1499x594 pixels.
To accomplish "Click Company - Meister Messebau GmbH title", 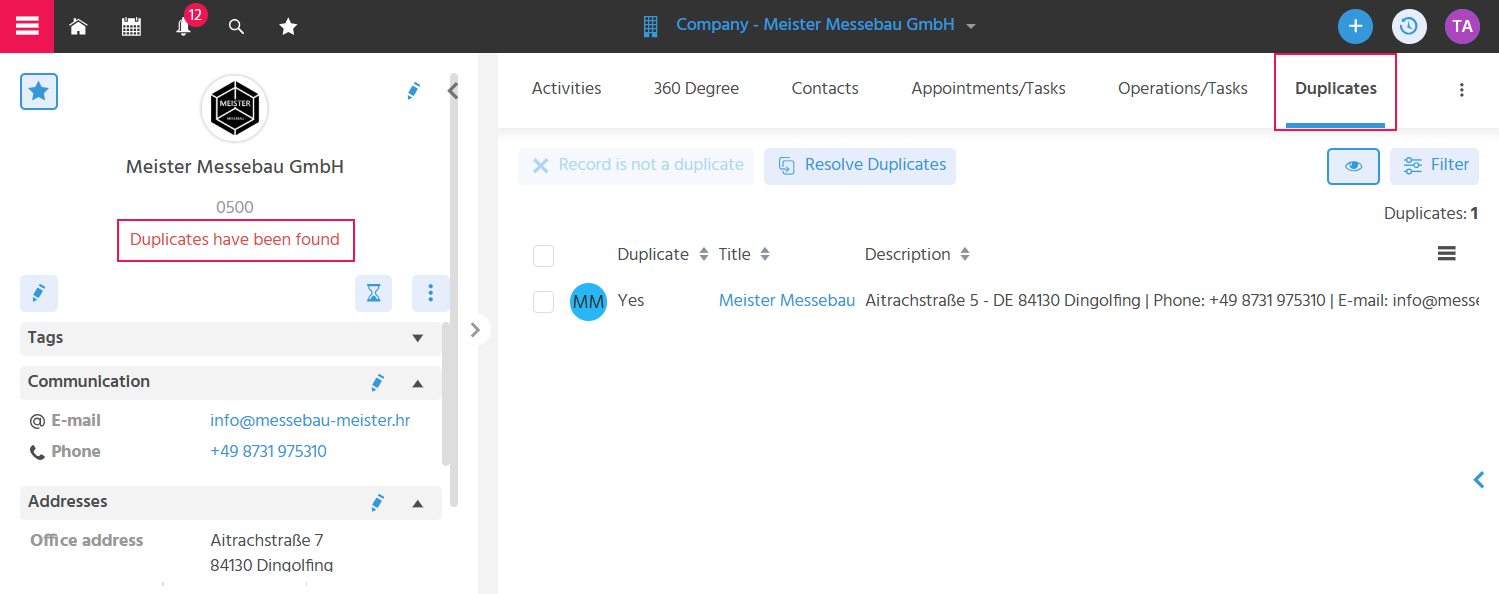I will (x=815, y=25).
